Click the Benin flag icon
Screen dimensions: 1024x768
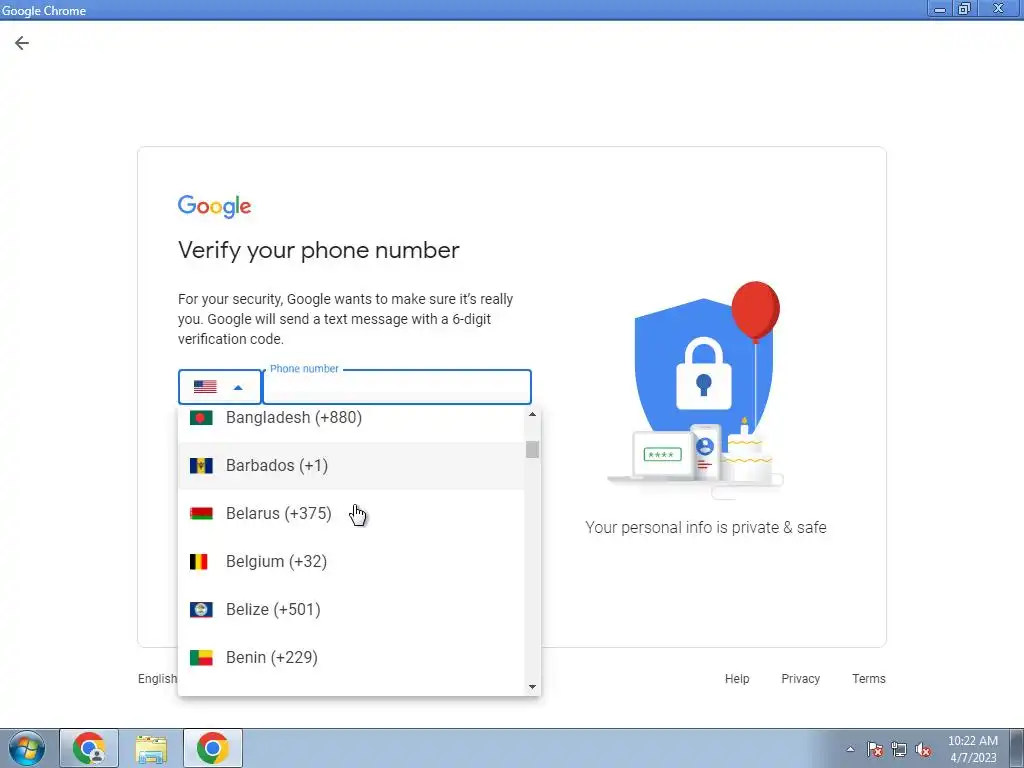(201, 658)
